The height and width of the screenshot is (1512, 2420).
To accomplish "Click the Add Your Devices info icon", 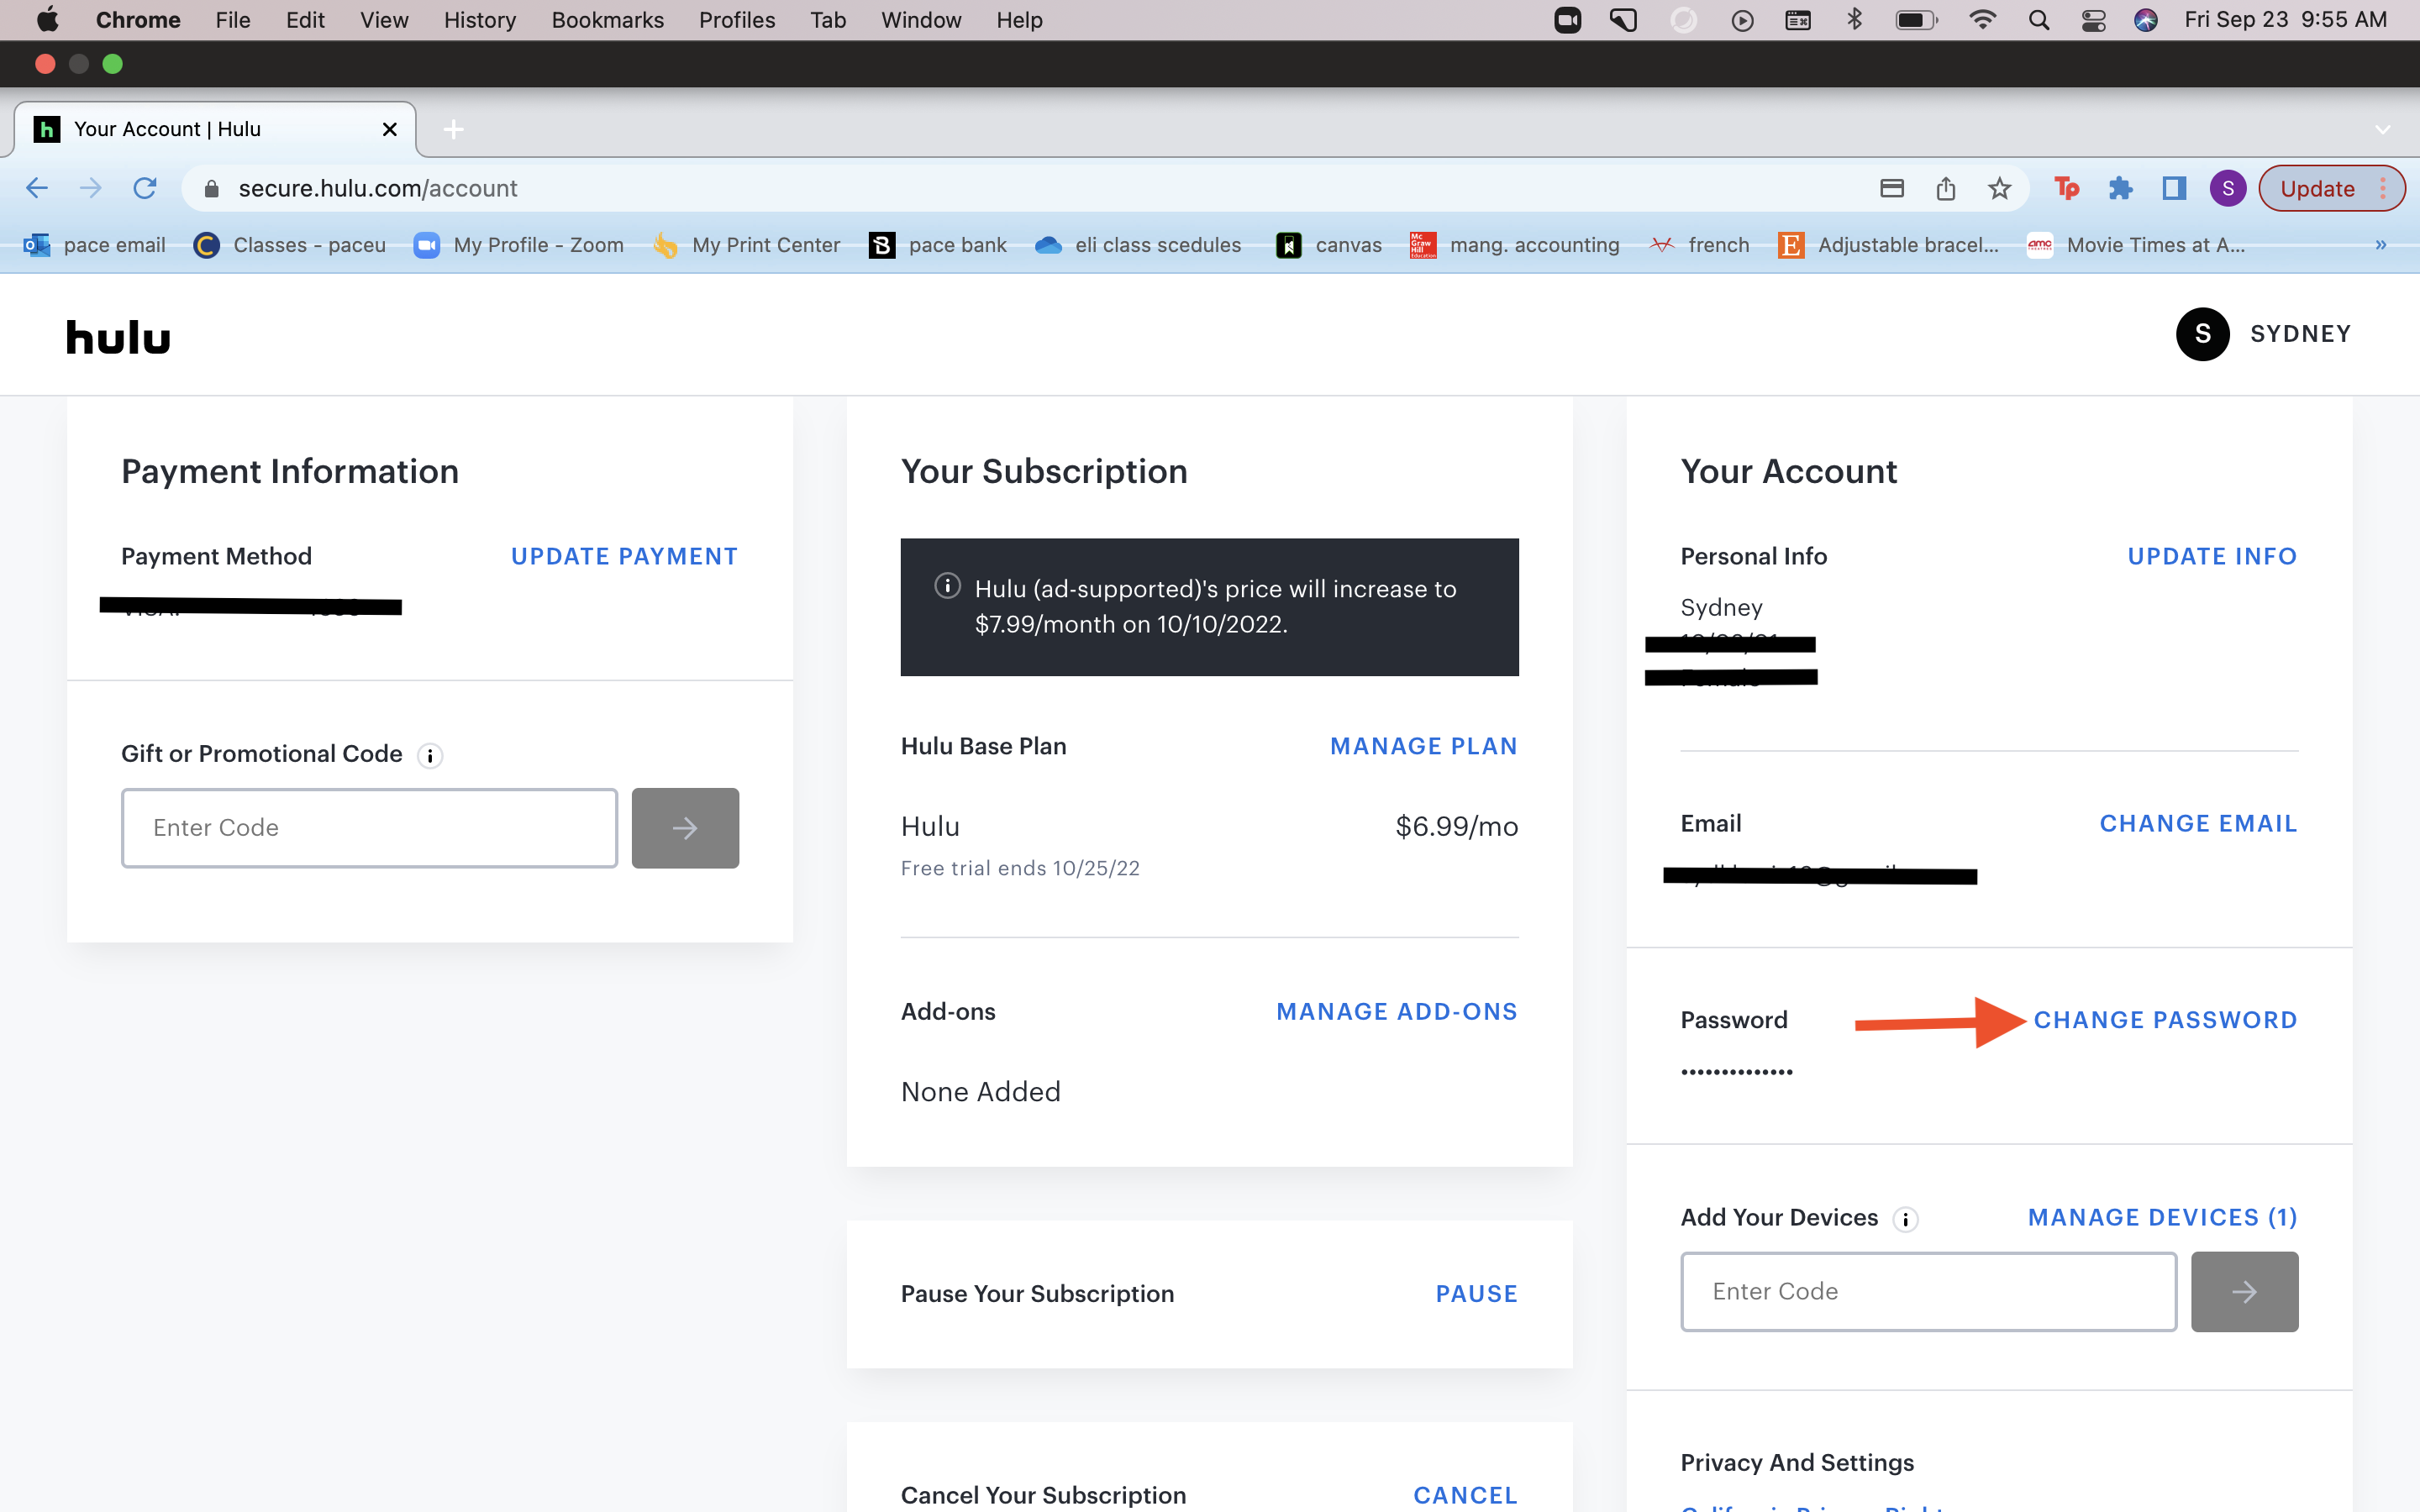I will coord(1906,1219).
